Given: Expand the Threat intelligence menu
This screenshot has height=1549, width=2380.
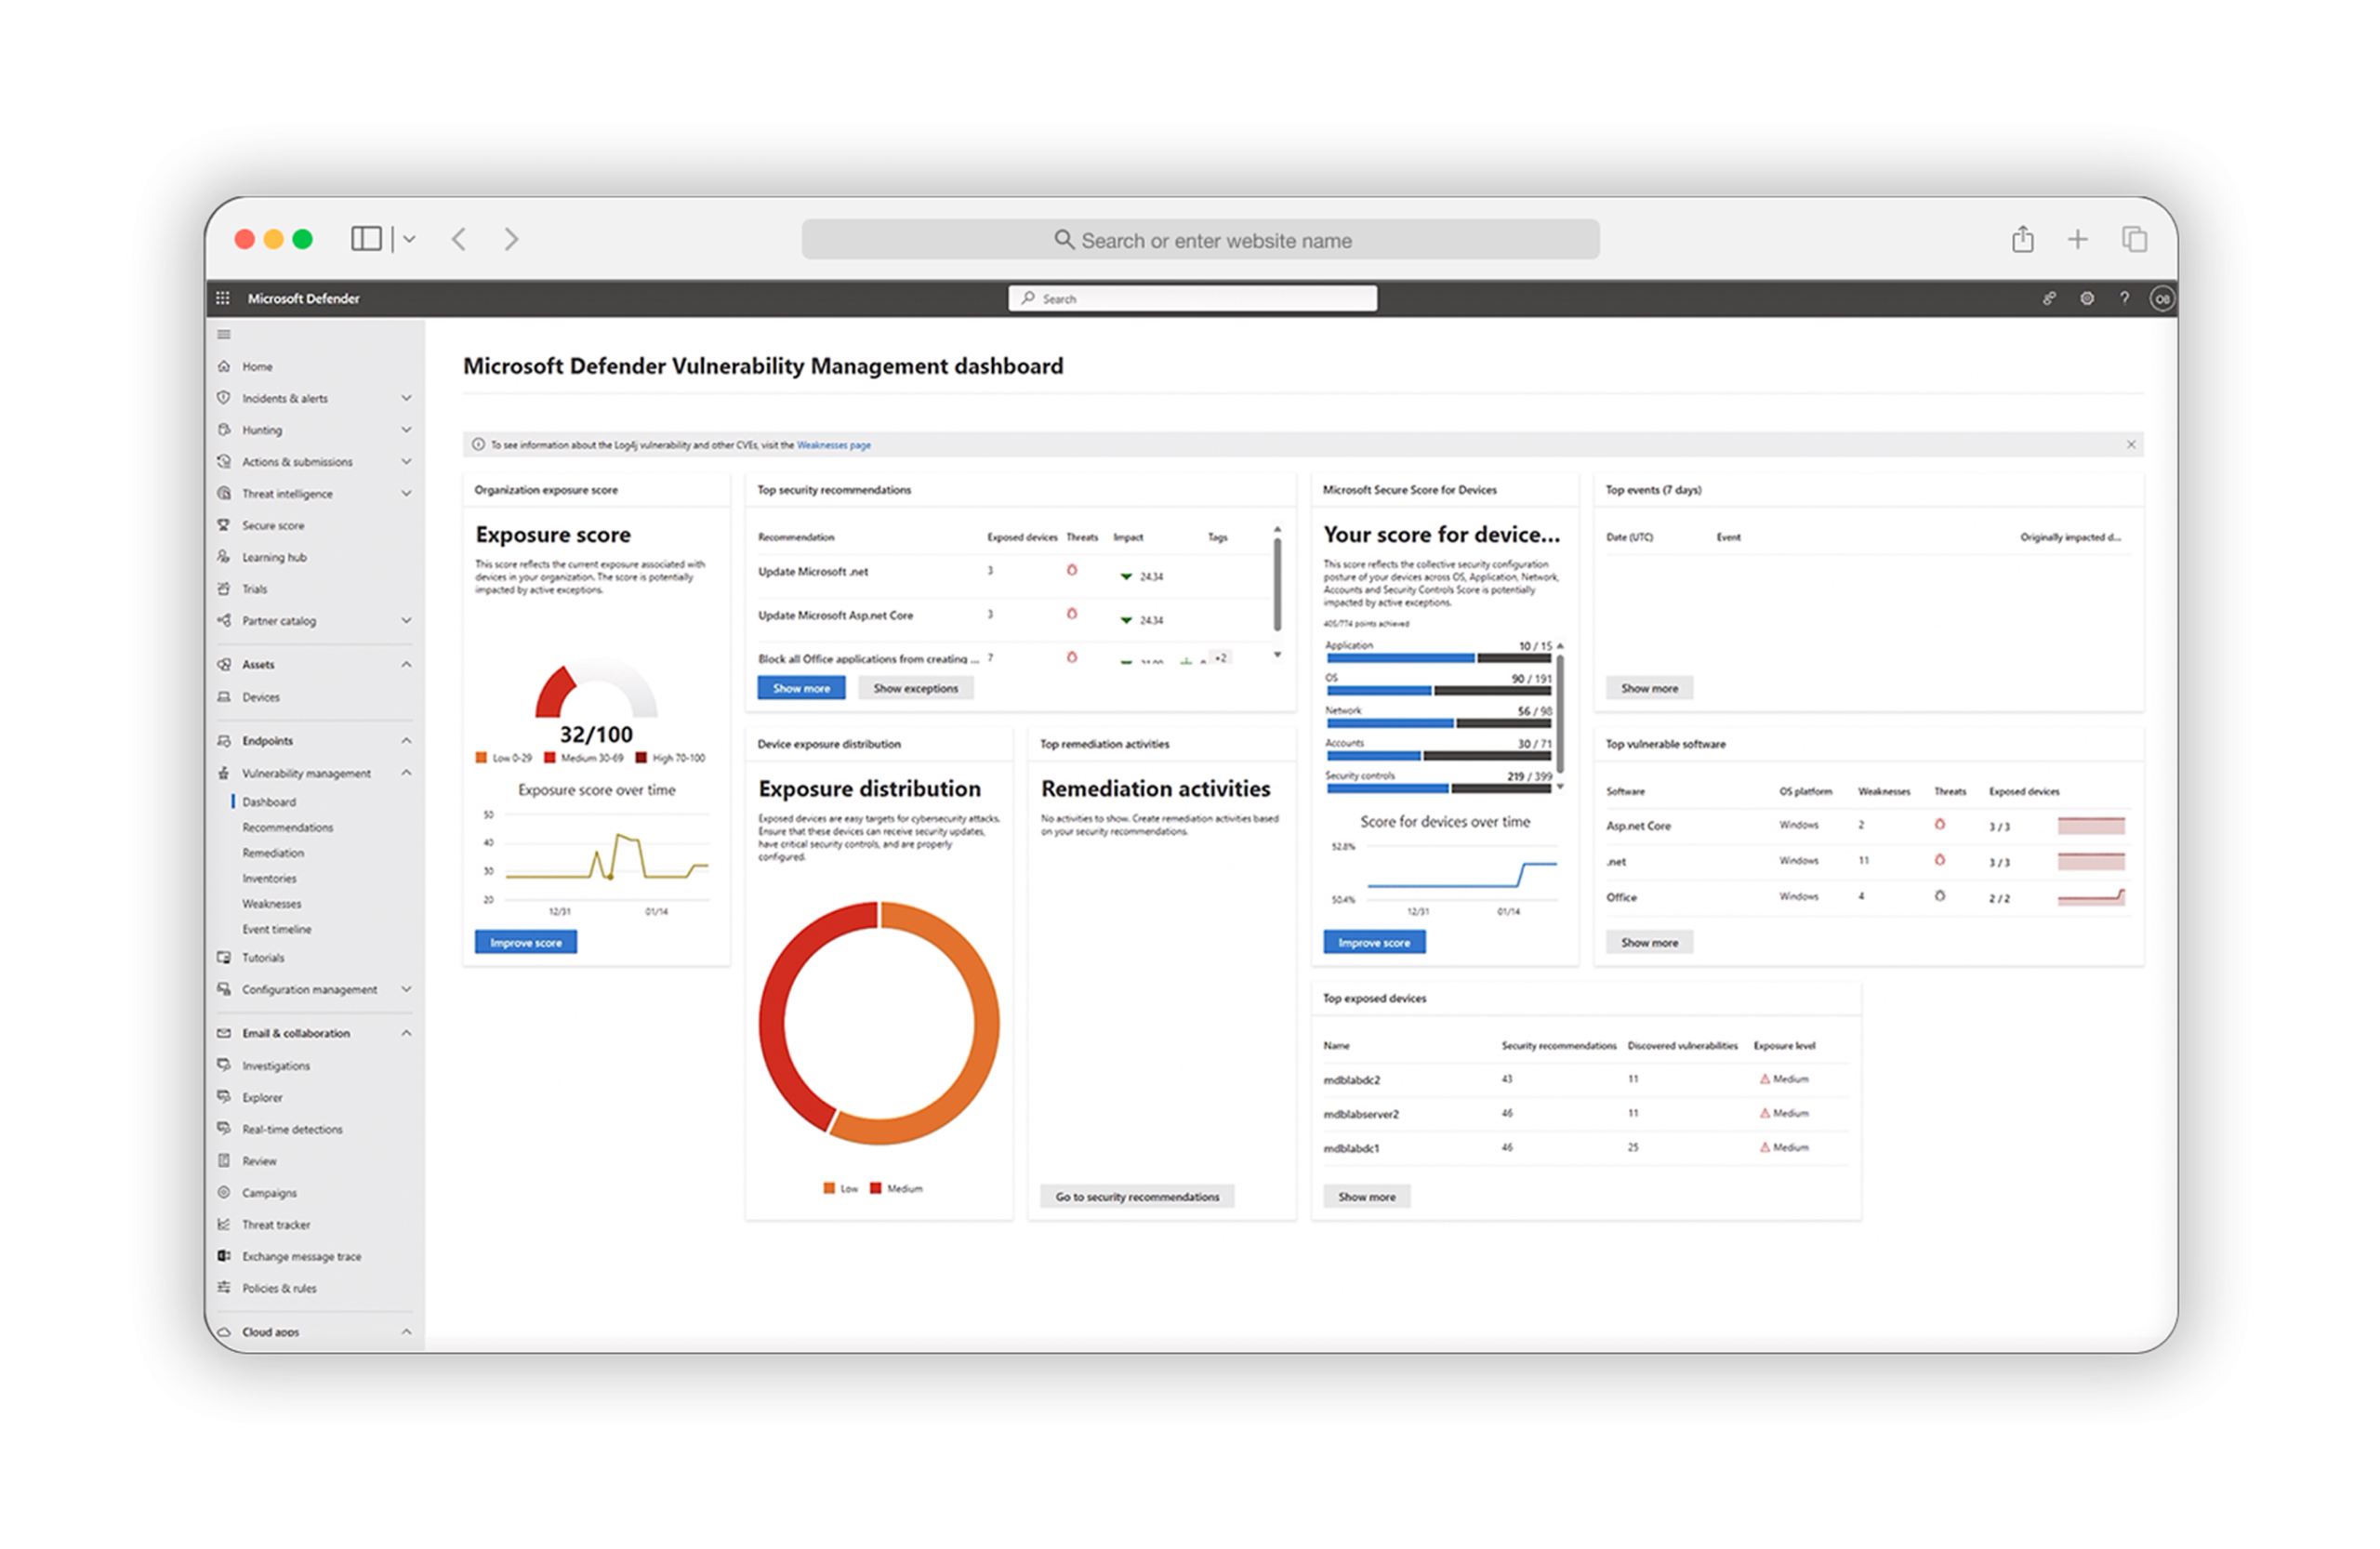Looking at the screenshot, I should 406,493.
